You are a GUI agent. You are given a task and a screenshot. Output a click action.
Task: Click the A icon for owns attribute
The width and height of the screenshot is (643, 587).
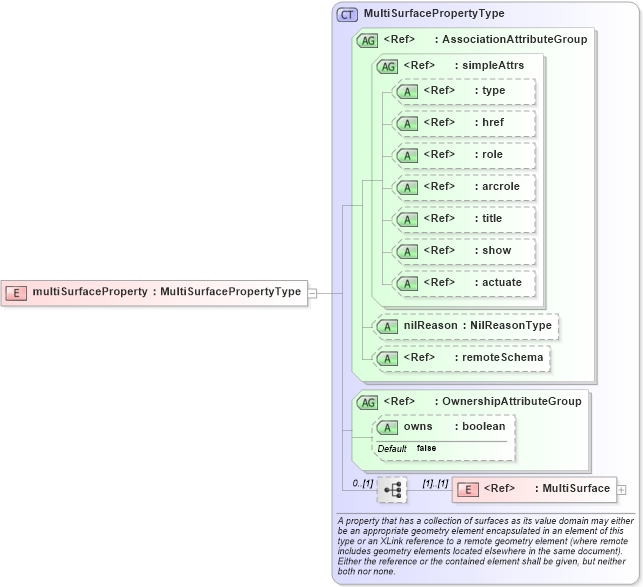(x=387, y=428)
